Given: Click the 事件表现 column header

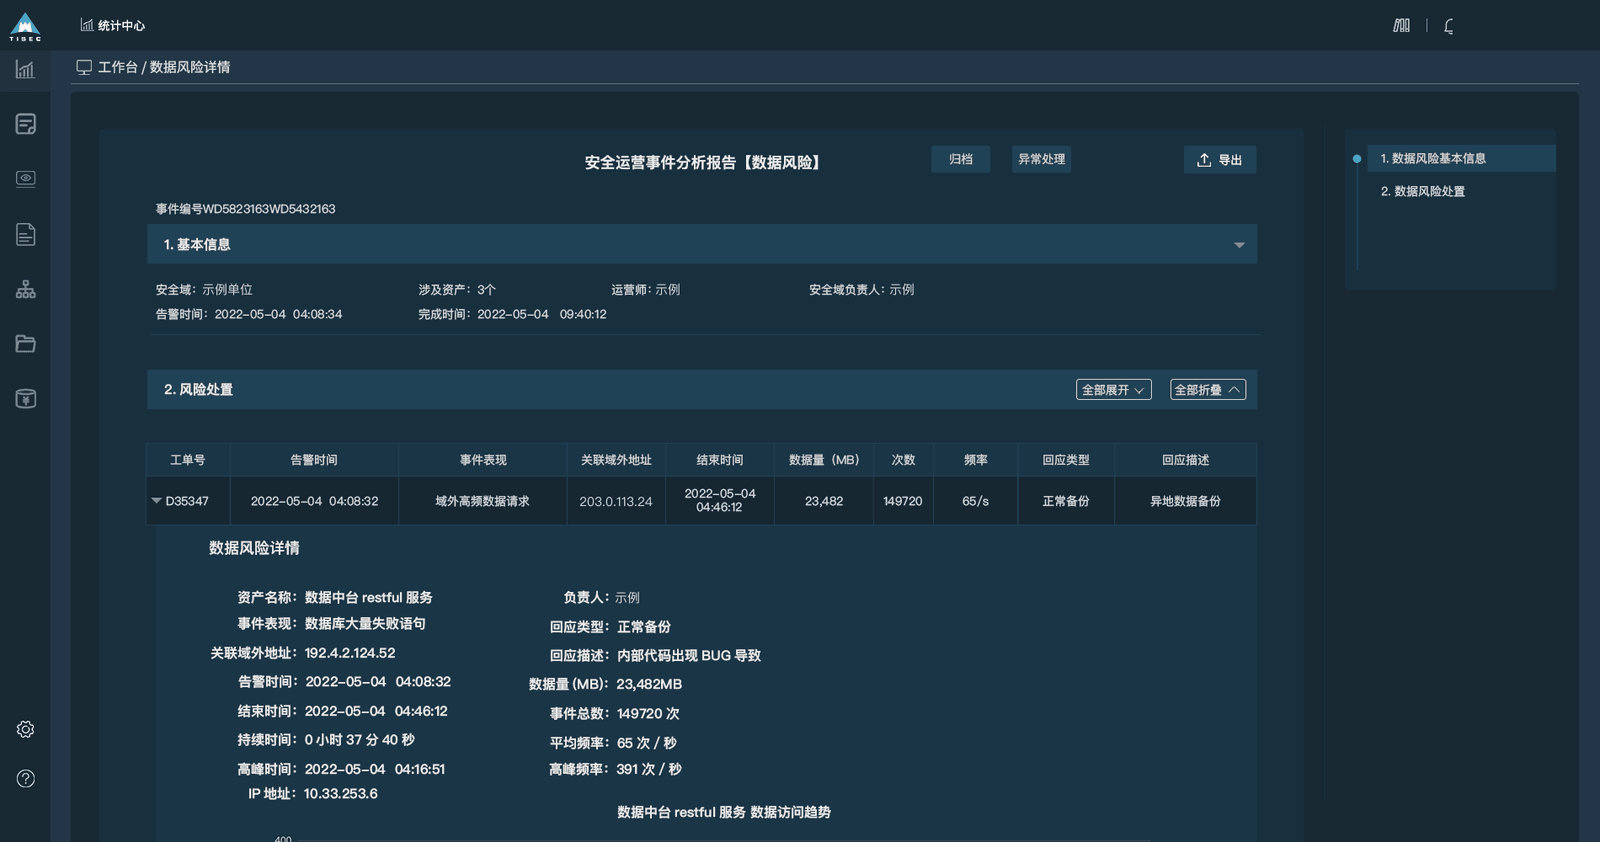Looking at the screenshot, I should pyautogui.click(x=483, y=460).
